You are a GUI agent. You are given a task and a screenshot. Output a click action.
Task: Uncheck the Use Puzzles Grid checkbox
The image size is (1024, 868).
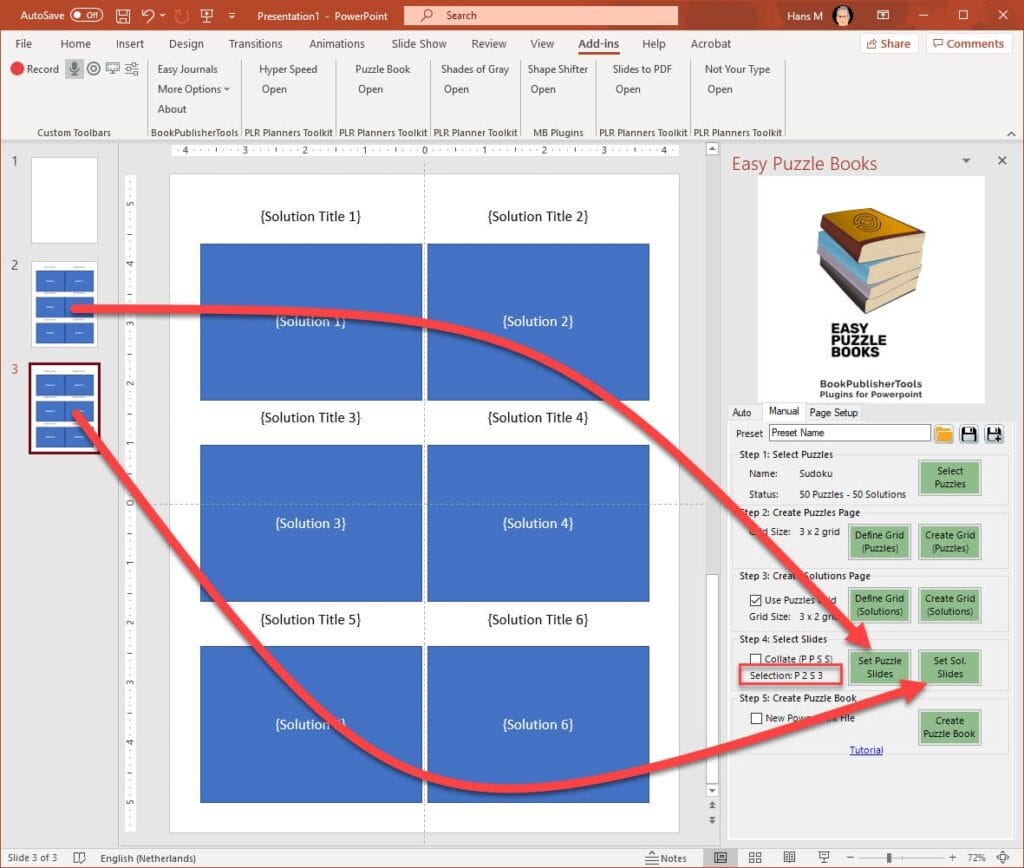click(x=756, y=600)
